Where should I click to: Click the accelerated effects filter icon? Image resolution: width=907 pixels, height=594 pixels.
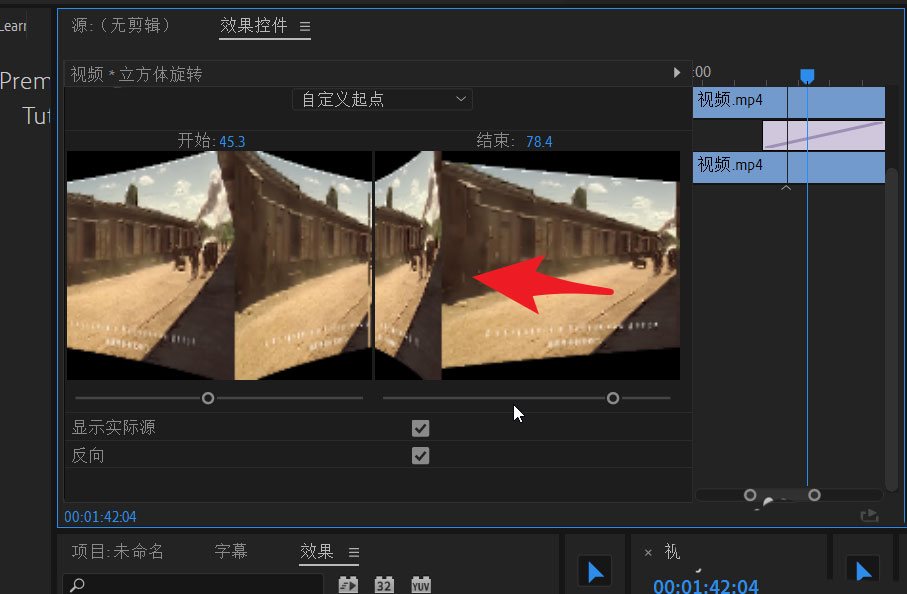pyautogui.click(x=348, y=584)
